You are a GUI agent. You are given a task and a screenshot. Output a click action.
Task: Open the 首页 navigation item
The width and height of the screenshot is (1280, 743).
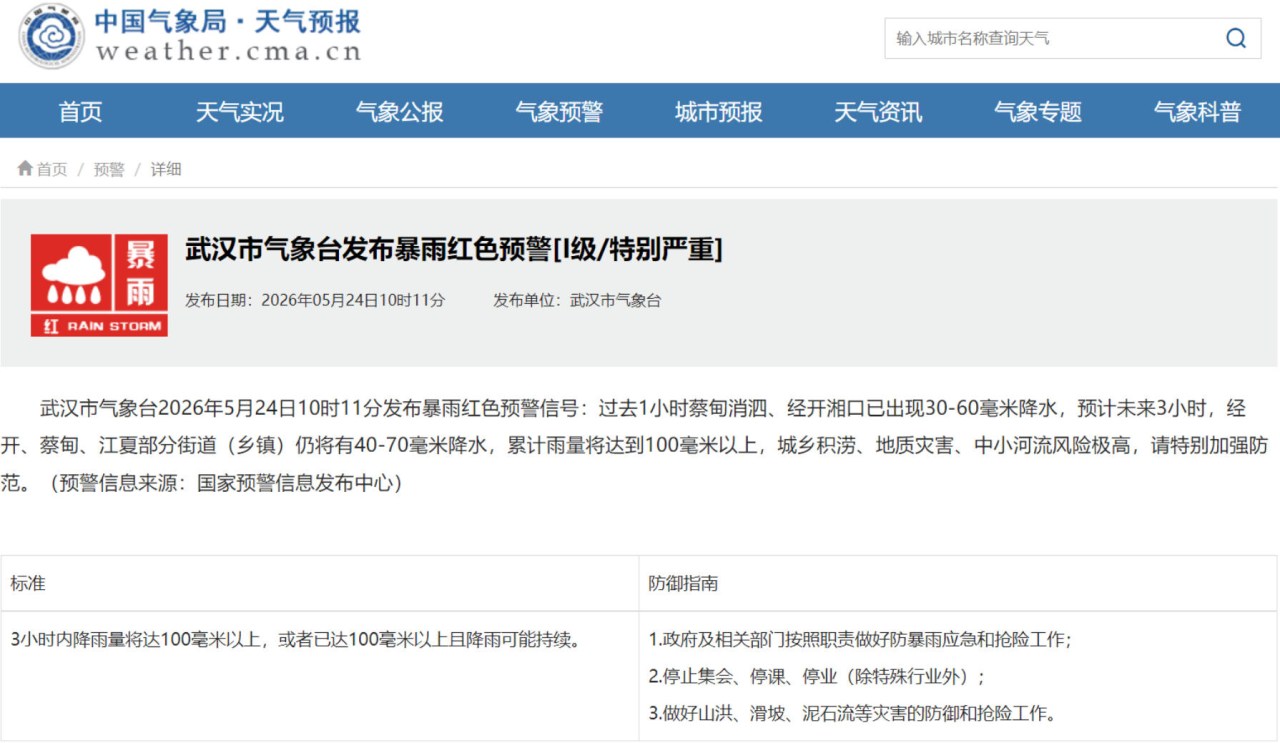click(80, 112)
